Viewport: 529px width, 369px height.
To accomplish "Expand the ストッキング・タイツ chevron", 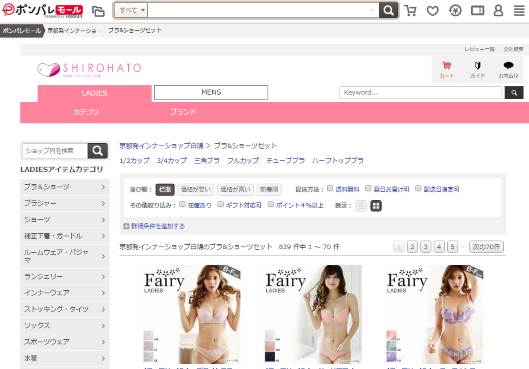I will (x=103, y=309).
